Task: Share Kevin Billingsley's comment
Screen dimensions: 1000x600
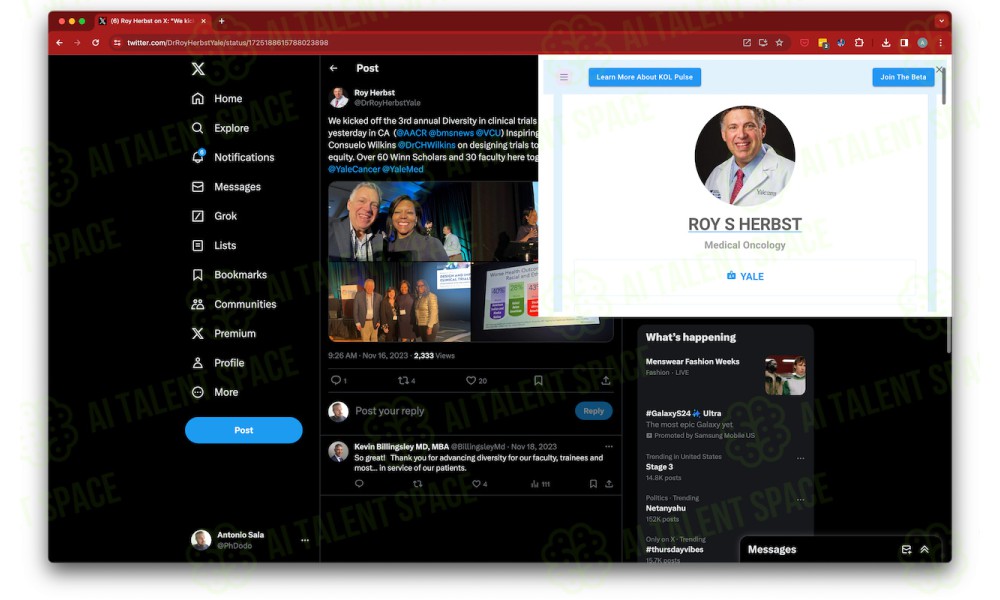Action: [609, 484]
